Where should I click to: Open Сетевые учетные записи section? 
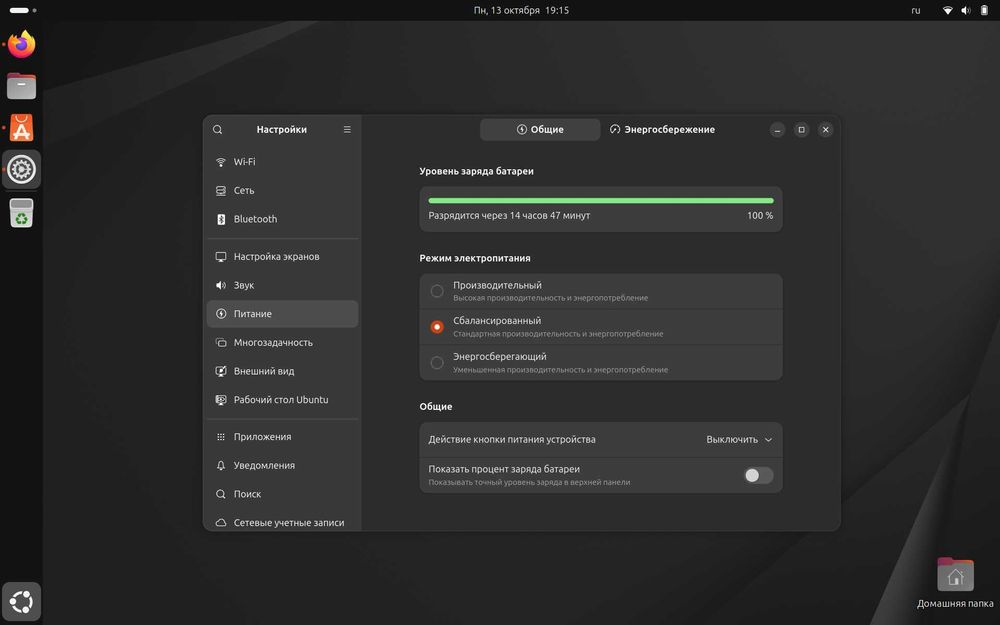283,522
